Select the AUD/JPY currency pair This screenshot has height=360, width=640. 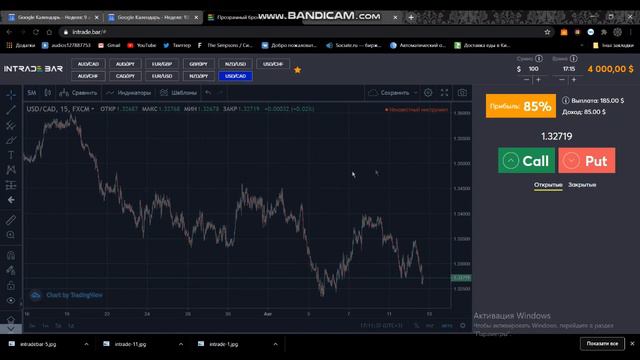[125, 64]
